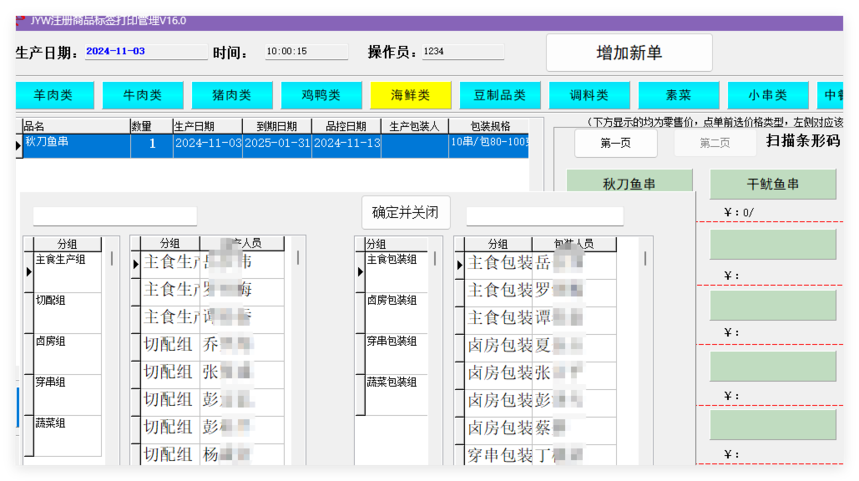Select the highlighted 海鲜类 category
The image size is (859, 481).
(x=410, y=95)
